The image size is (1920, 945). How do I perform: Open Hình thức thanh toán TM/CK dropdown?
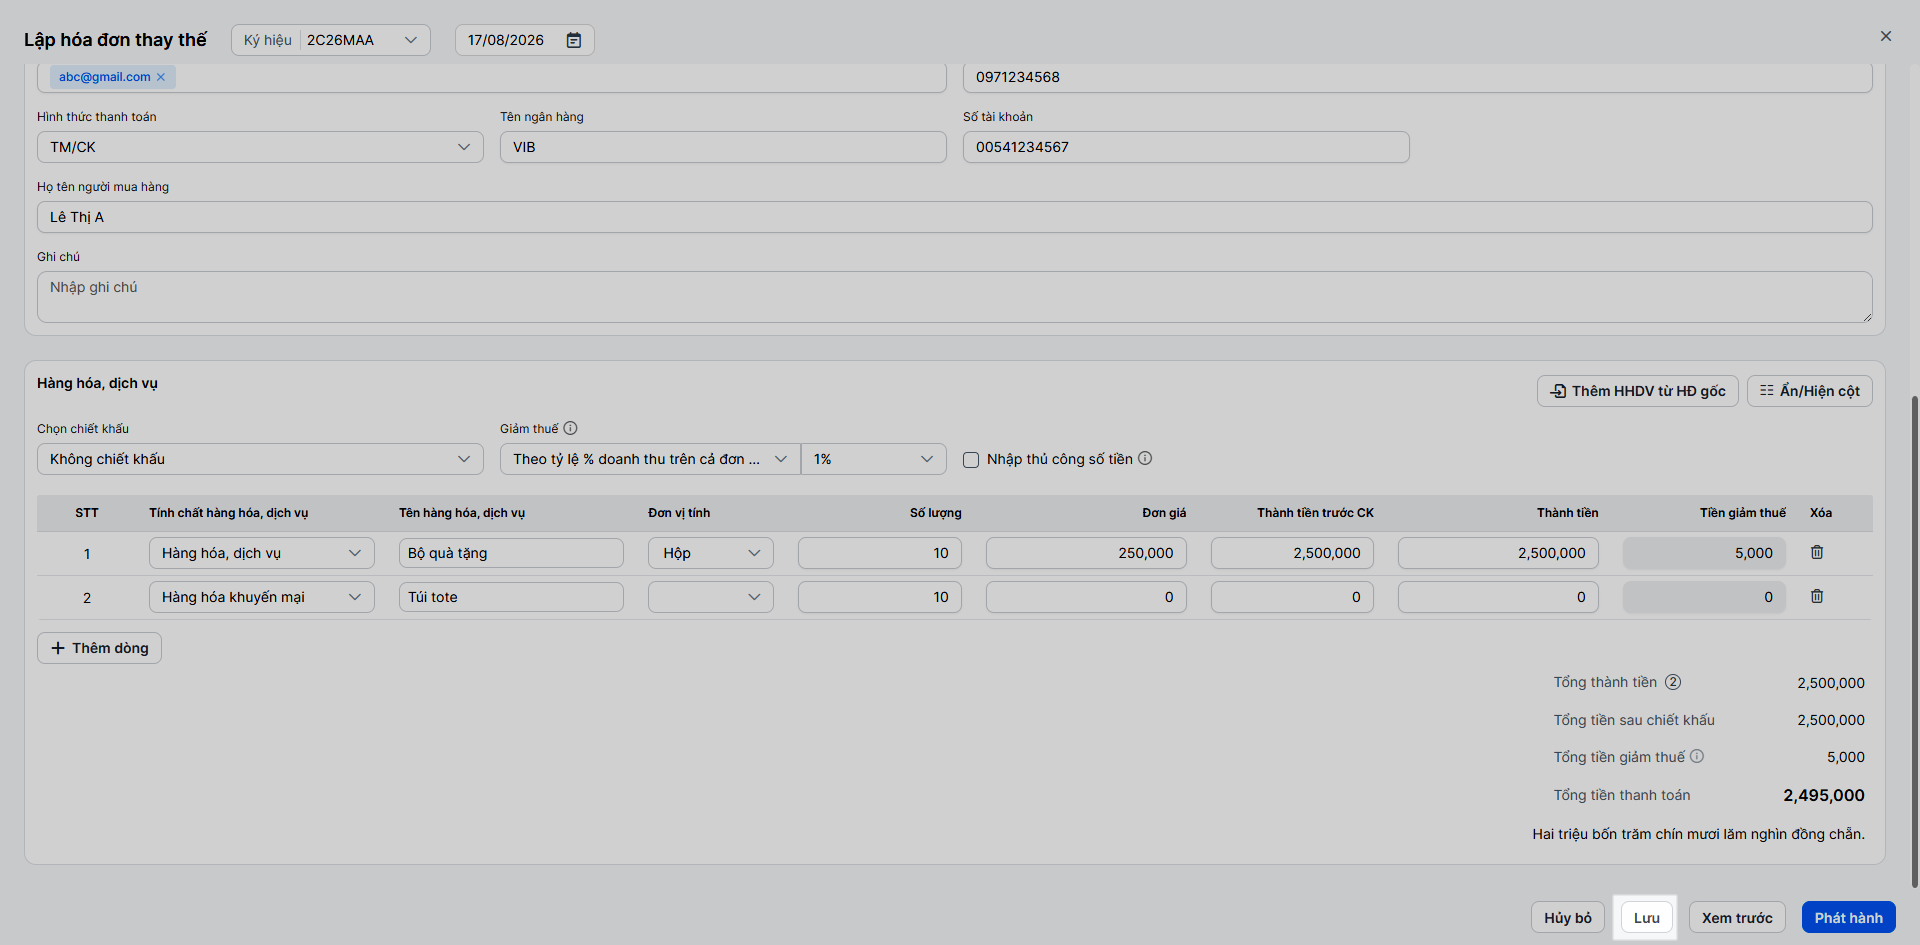pos(260,147)
